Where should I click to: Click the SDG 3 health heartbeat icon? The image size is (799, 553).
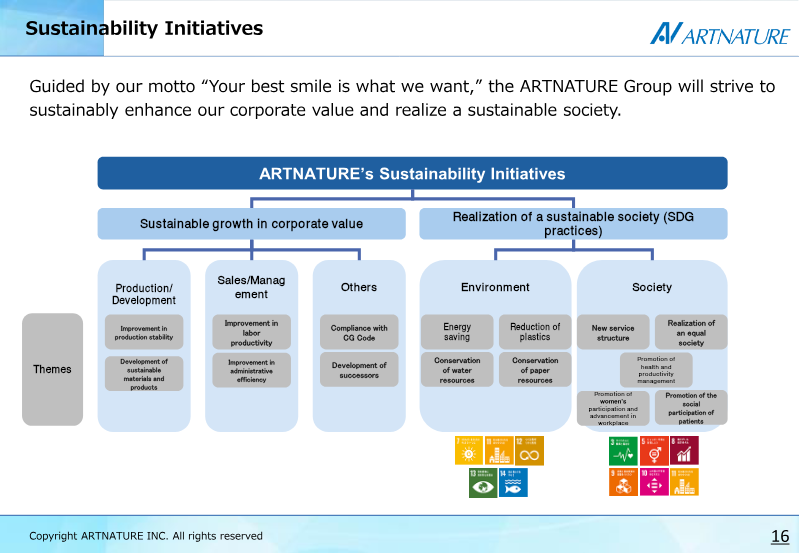(x=623, y=450)
